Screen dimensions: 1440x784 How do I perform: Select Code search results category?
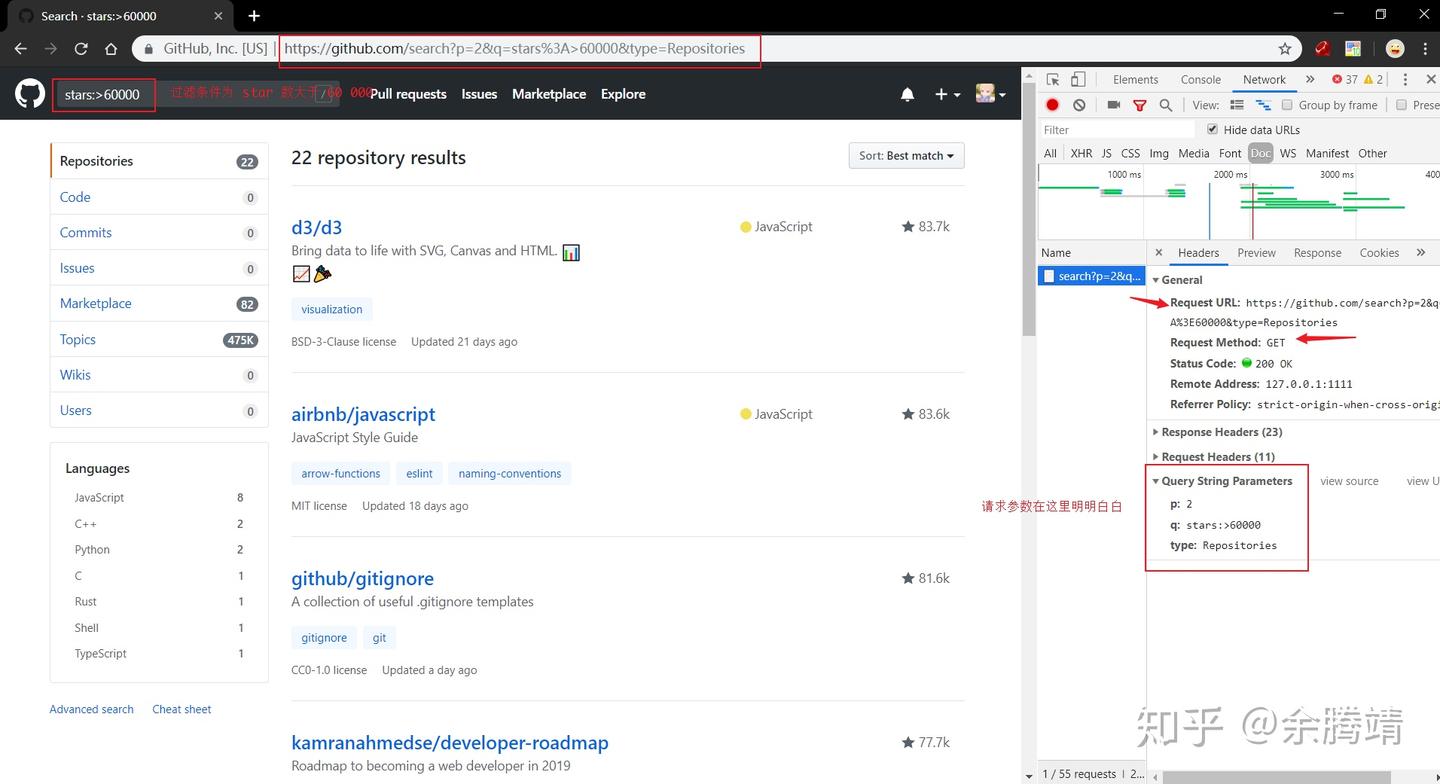point(159,197)
